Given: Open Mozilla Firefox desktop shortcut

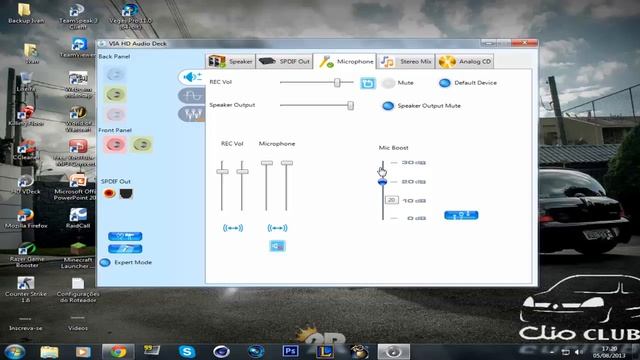Looking at the screenshot, I should click(x=26, y=218).
